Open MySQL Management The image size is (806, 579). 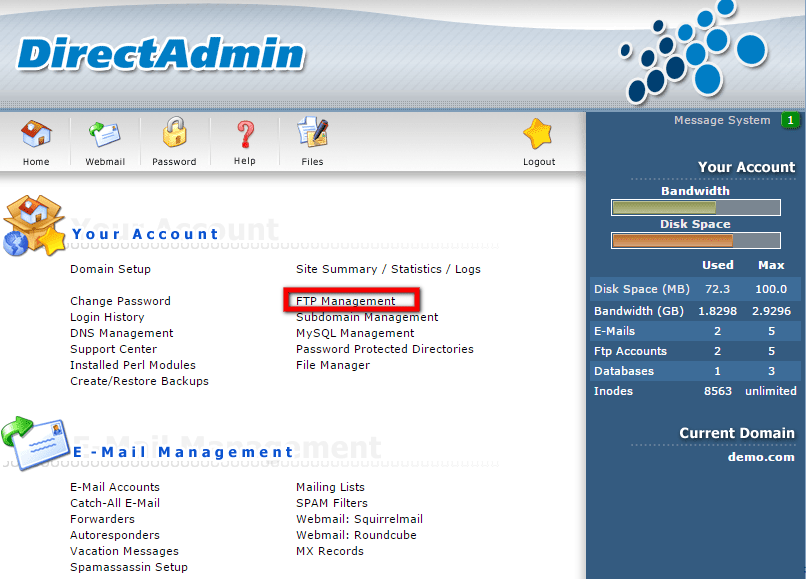pos(354,333)
